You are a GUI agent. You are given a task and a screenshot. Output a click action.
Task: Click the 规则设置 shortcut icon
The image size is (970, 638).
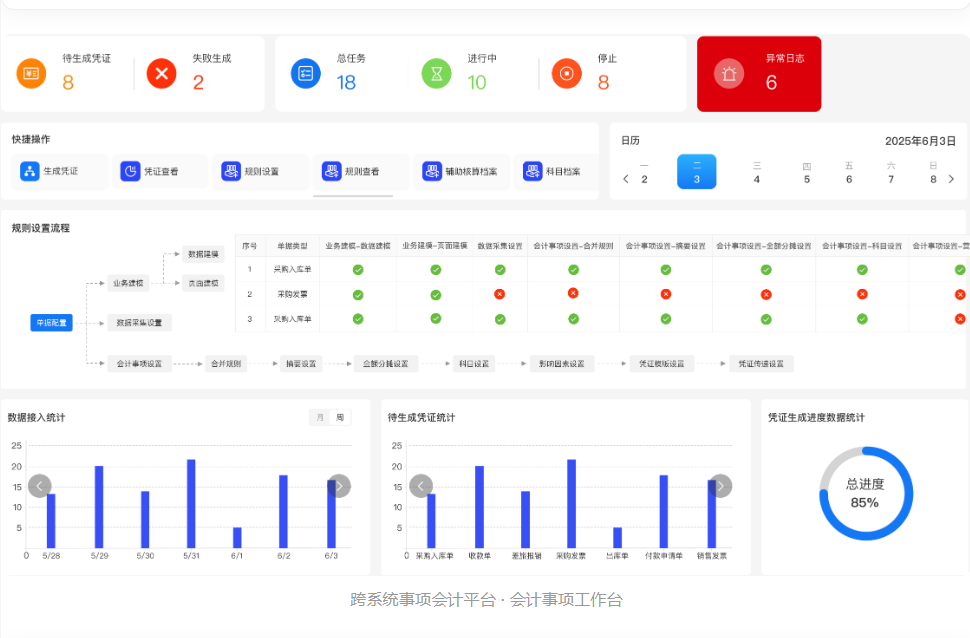231,171
